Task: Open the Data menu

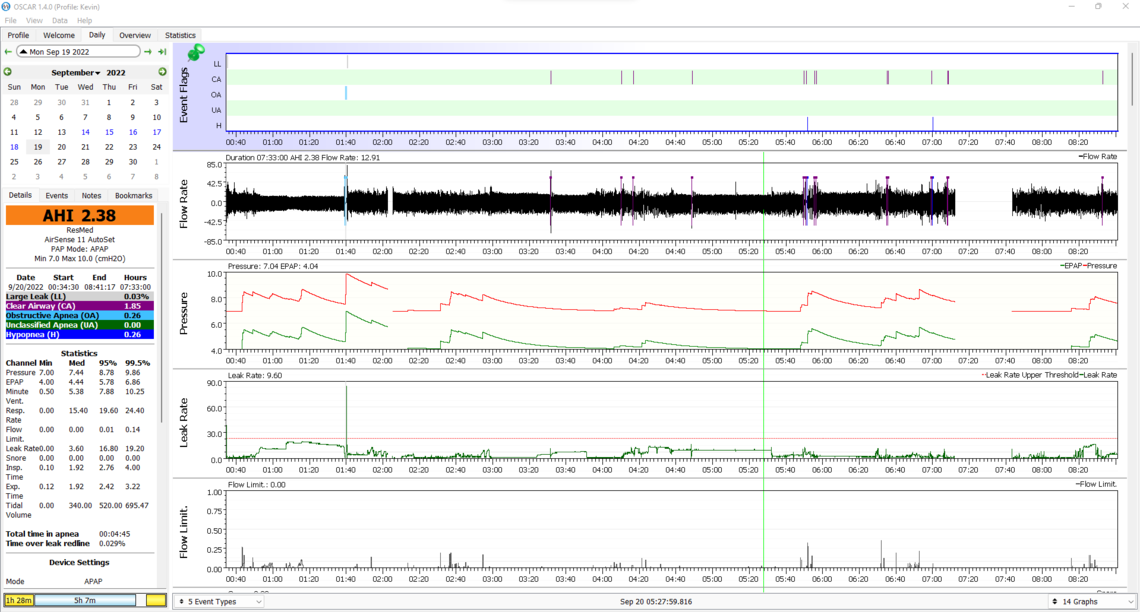Action: pos(60,20)
